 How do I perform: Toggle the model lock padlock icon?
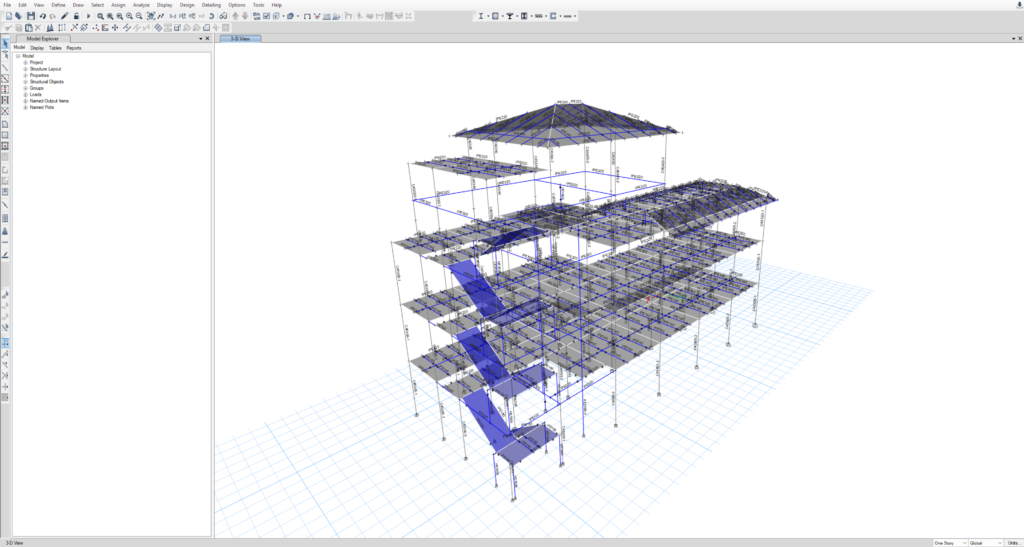pyautogui.click(x=76, y=16)
